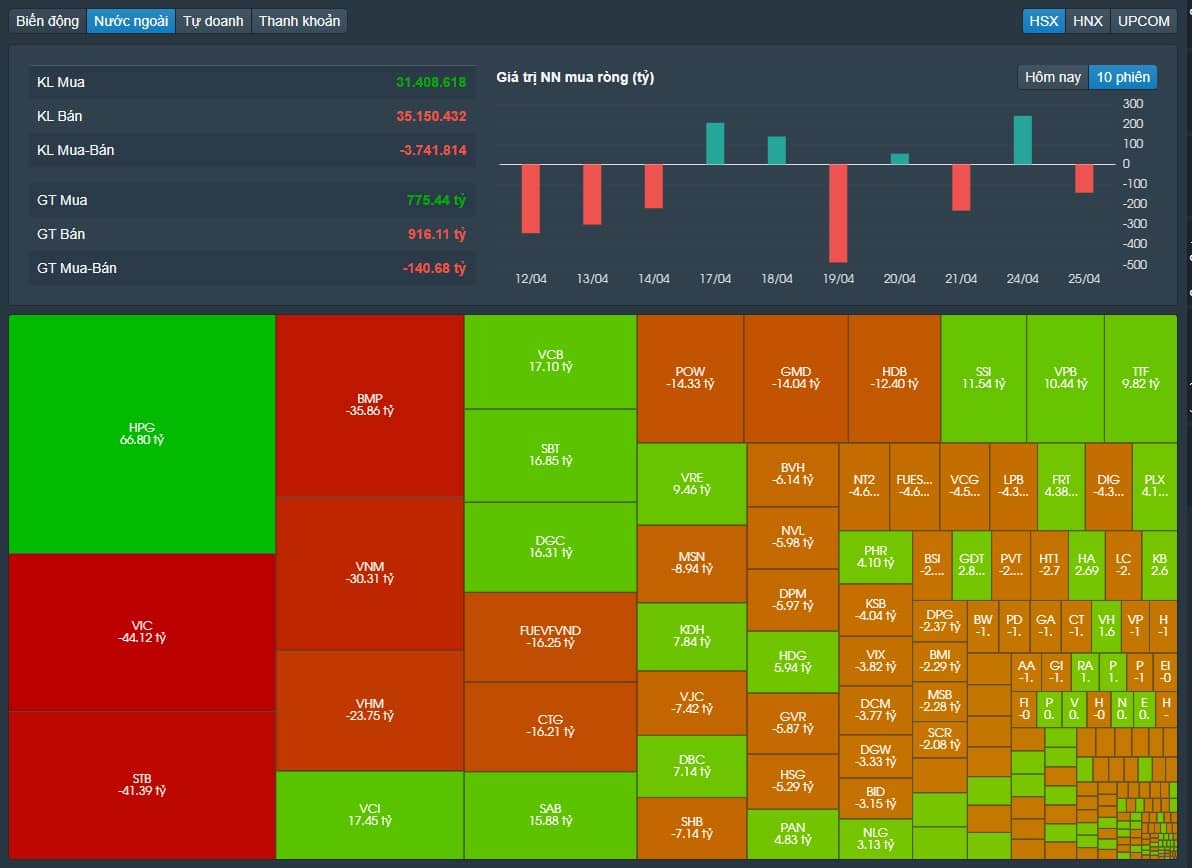Select the VNM -30.31 tỷ cell
1192x868 pixels.
click(x=370, y=573)
